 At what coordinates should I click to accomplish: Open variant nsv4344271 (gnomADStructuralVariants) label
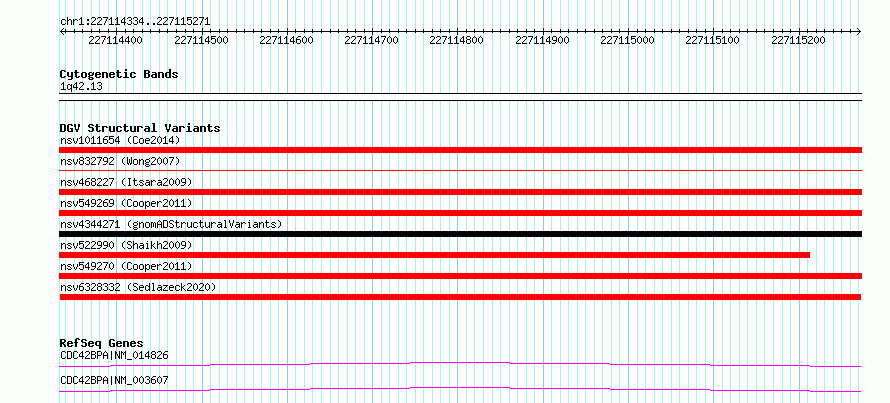[171, 224]
